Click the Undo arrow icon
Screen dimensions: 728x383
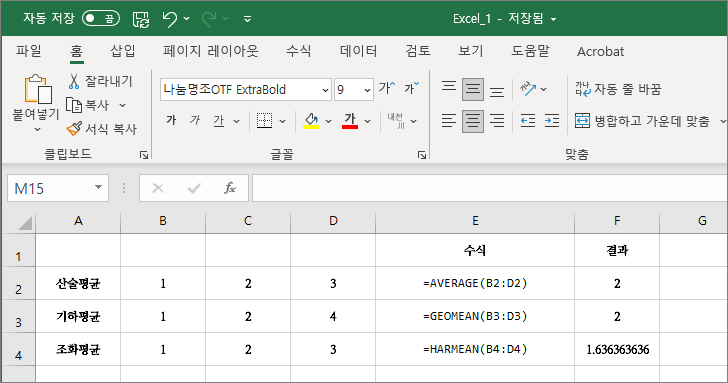point(169,19)
